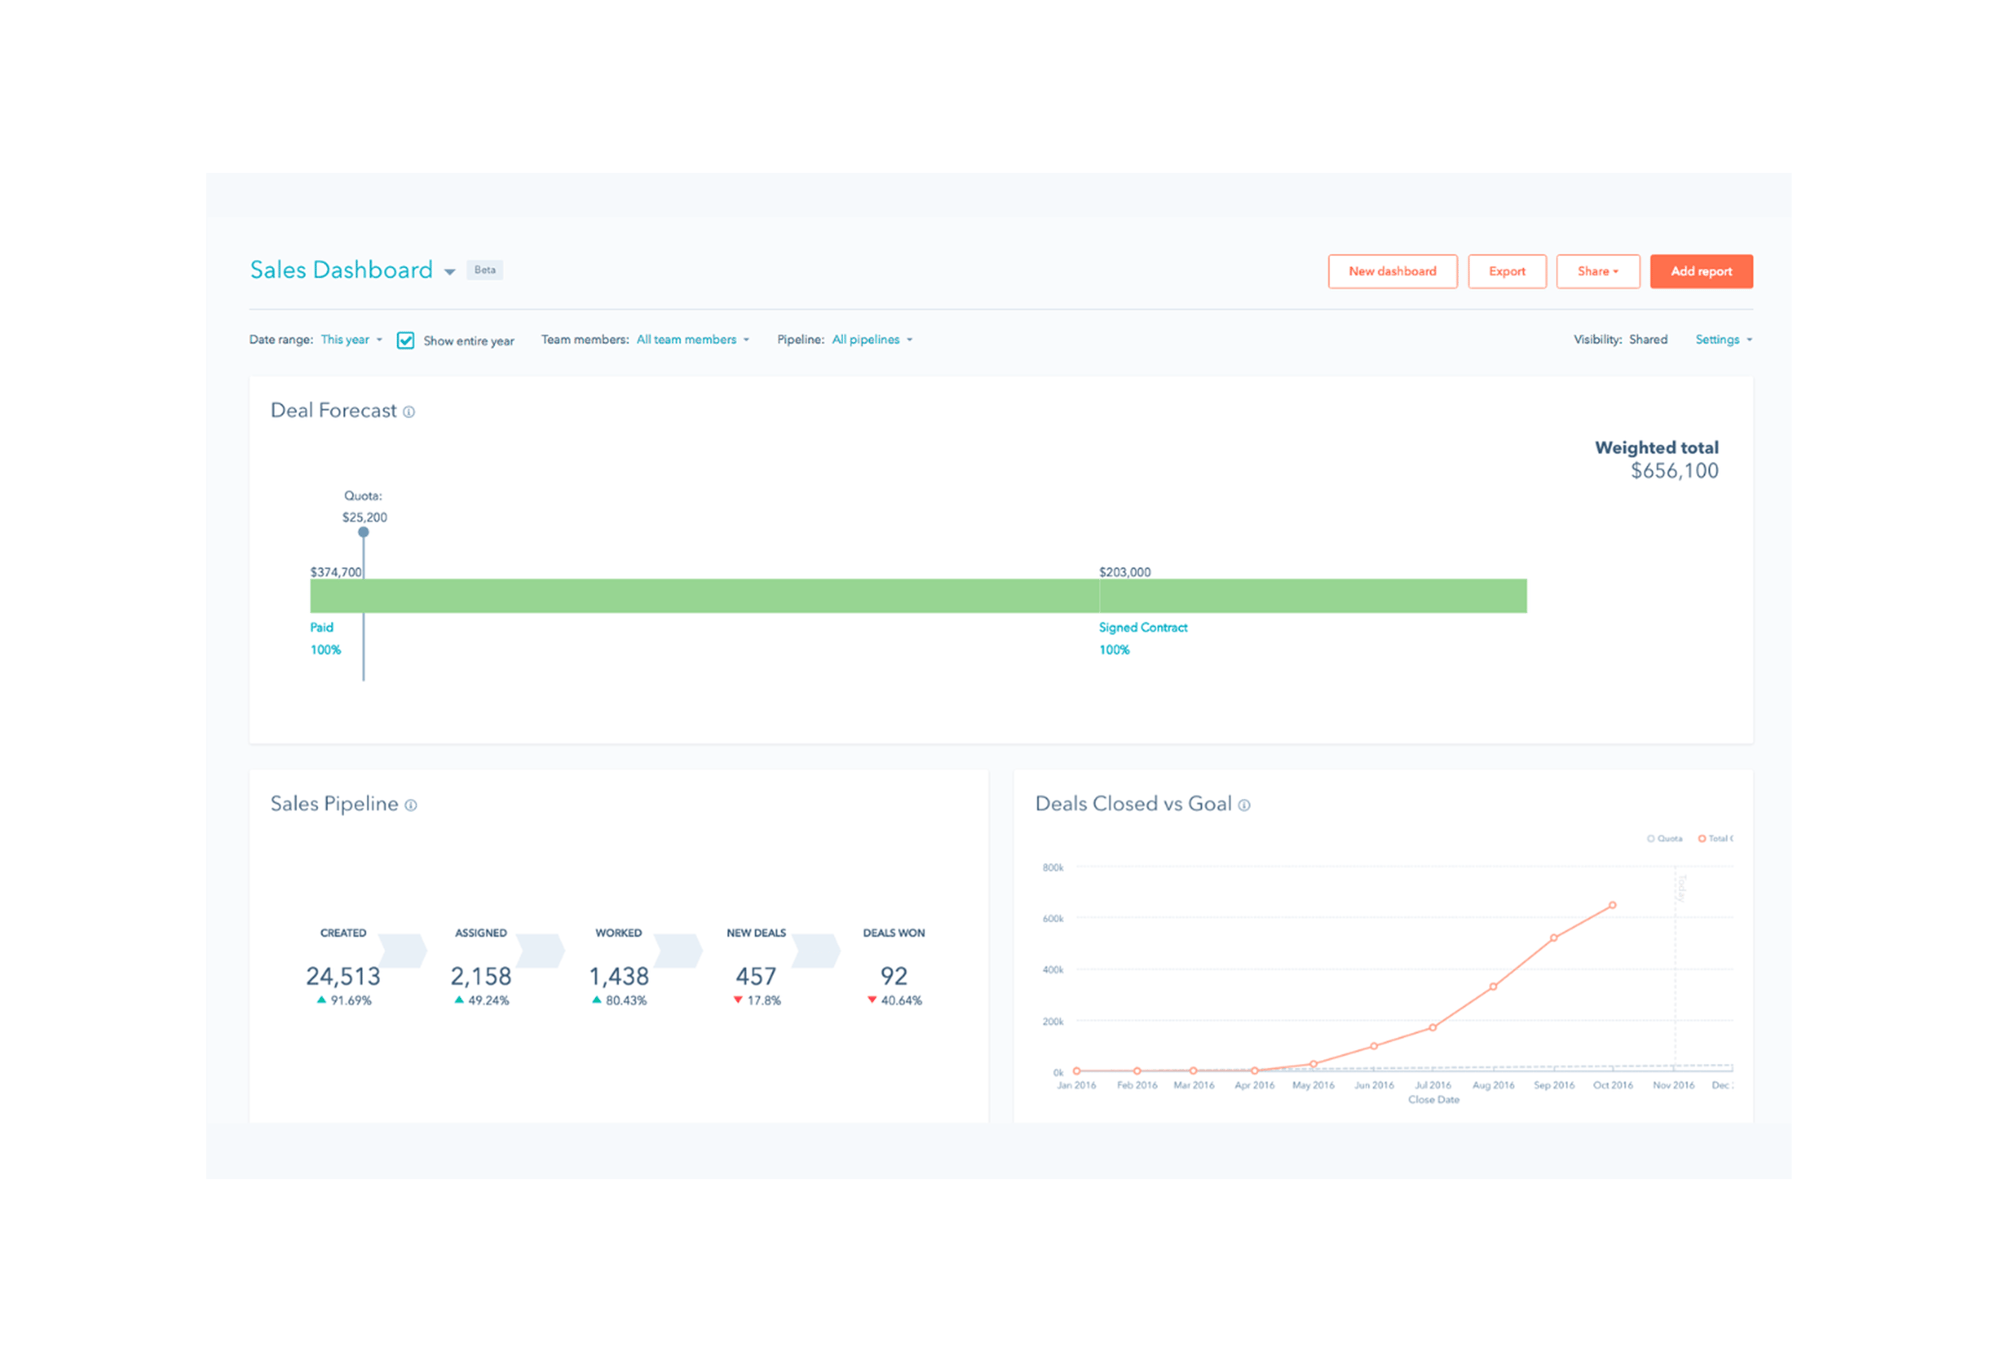2000x1352 pixels.
Task: Click the Export button
Action: pos(1506,272)
